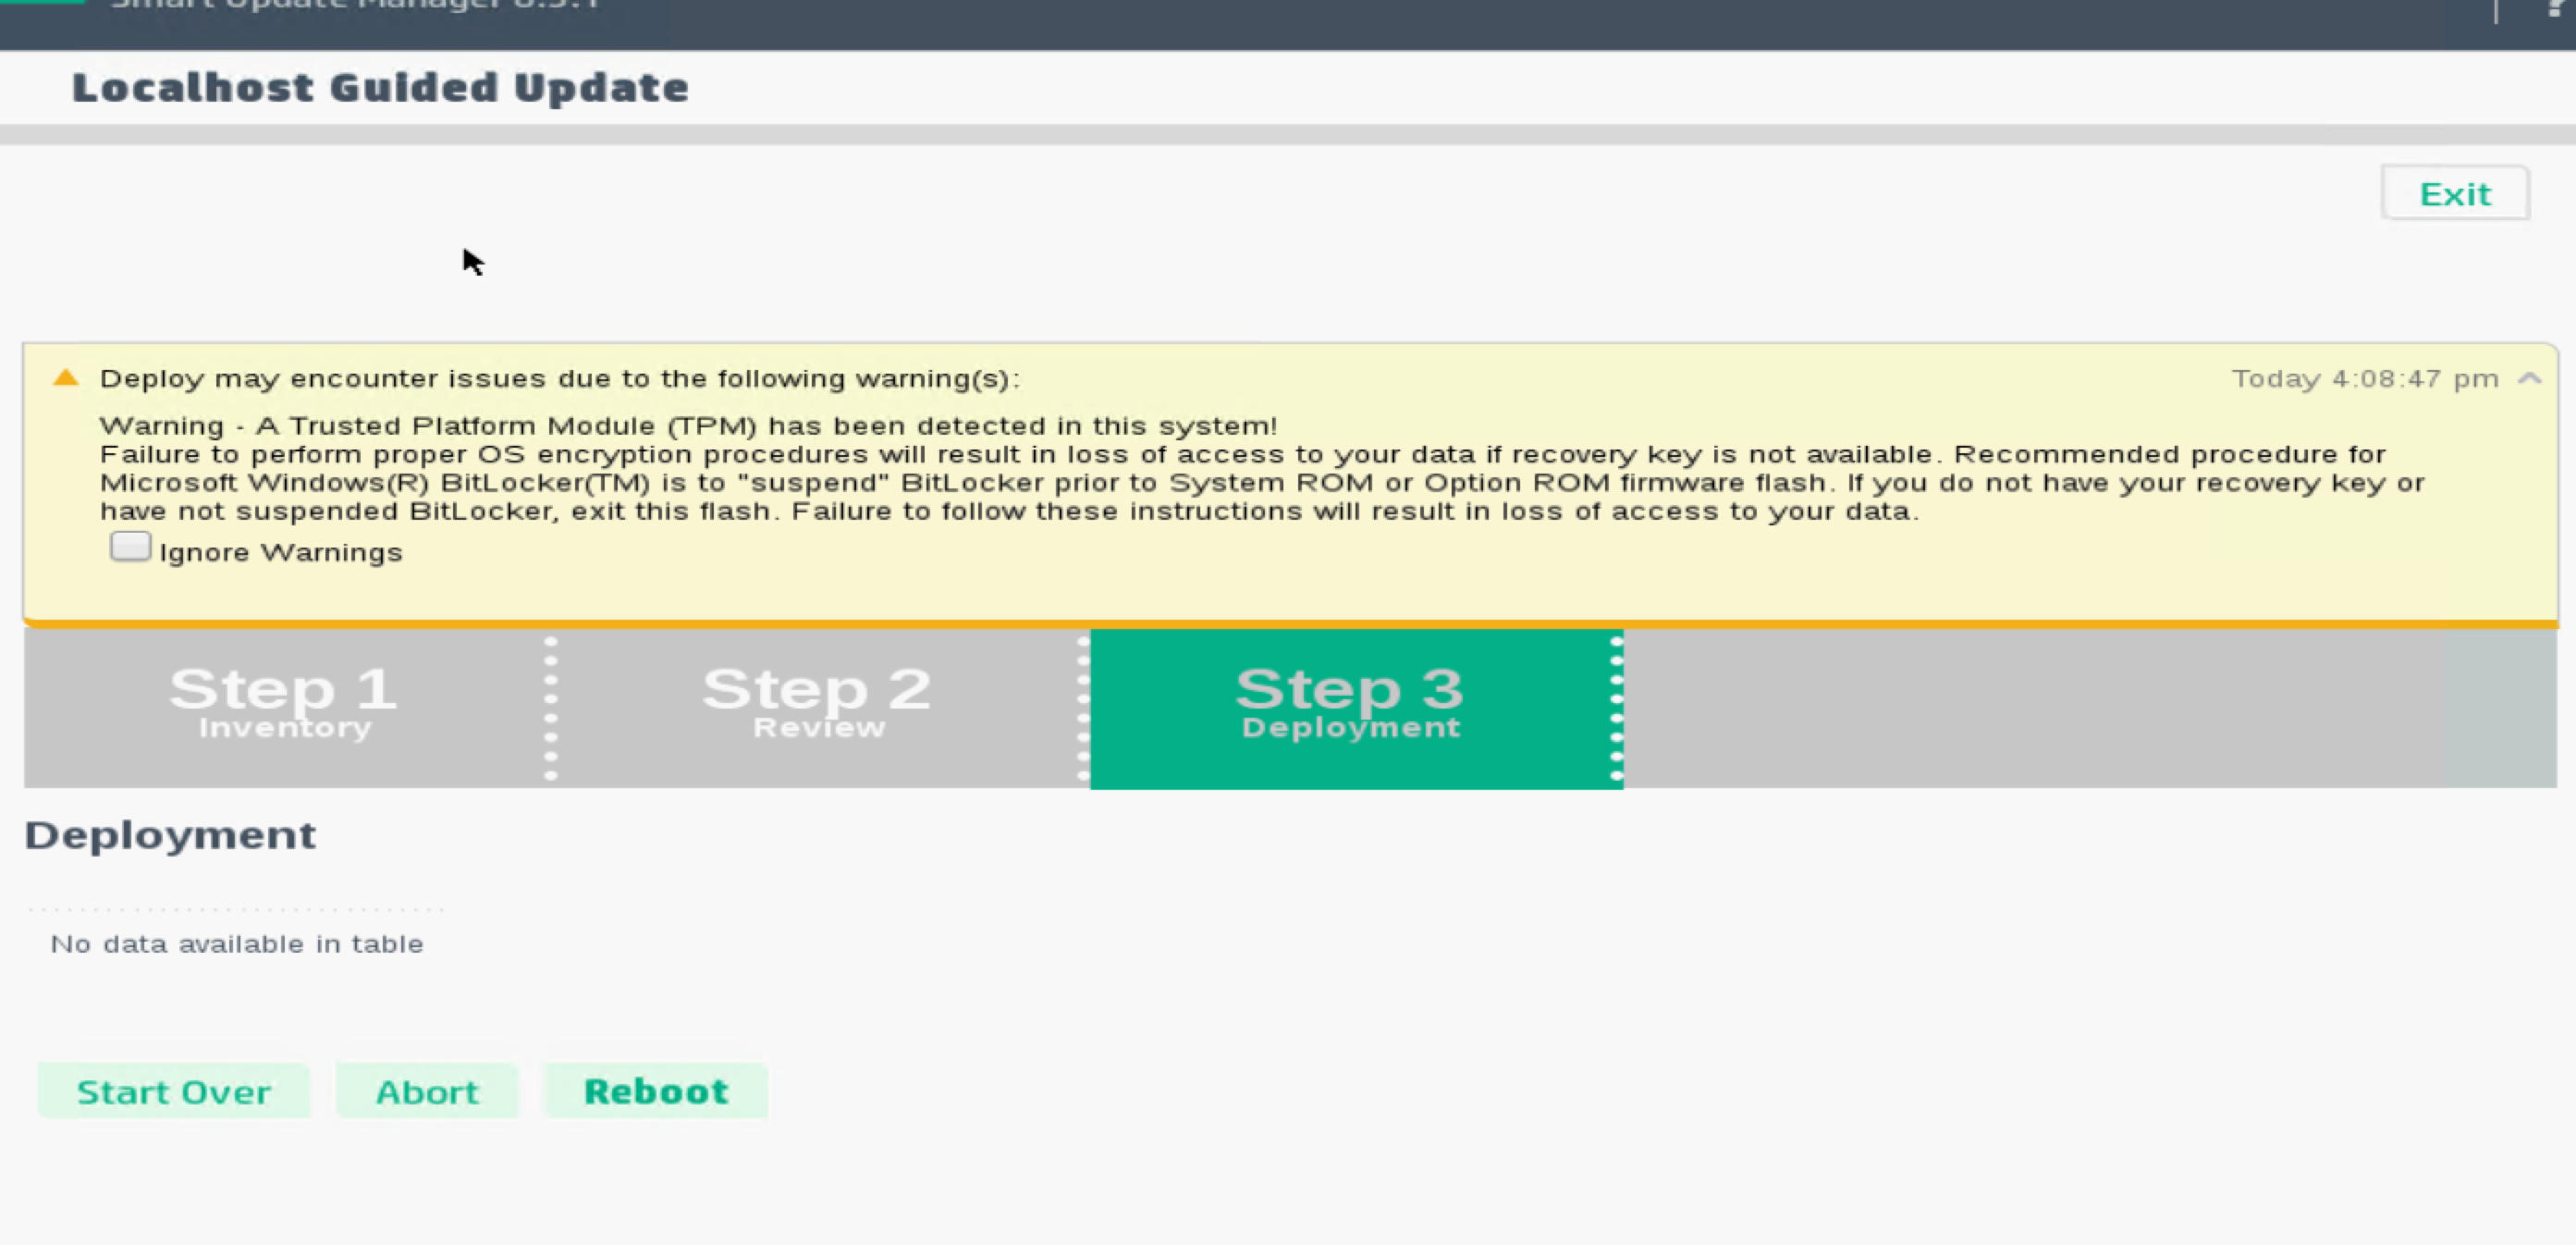Click 'Deploy may encounter issues' warning header

click(560, 379)
